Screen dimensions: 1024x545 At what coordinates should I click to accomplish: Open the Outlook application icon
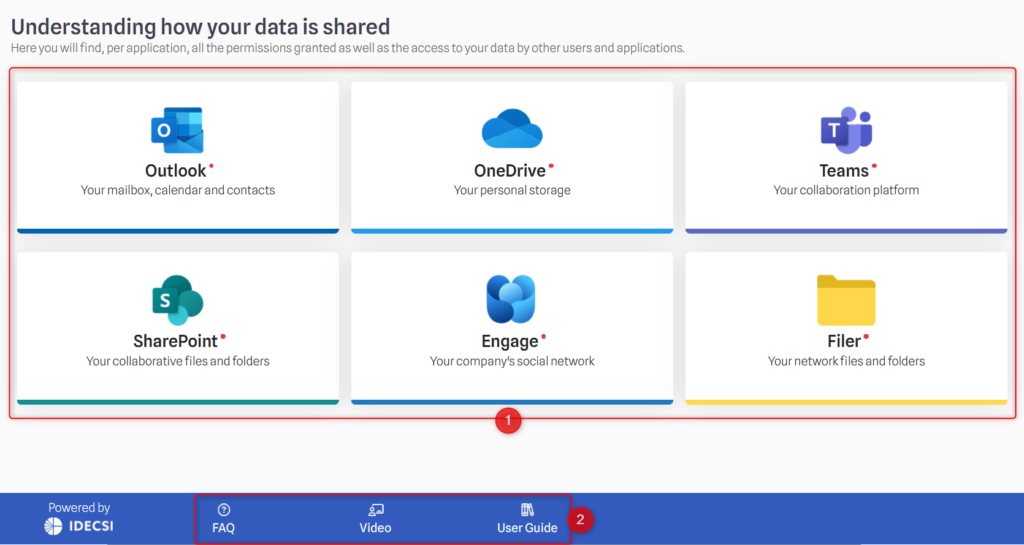[x=177, y=130]
